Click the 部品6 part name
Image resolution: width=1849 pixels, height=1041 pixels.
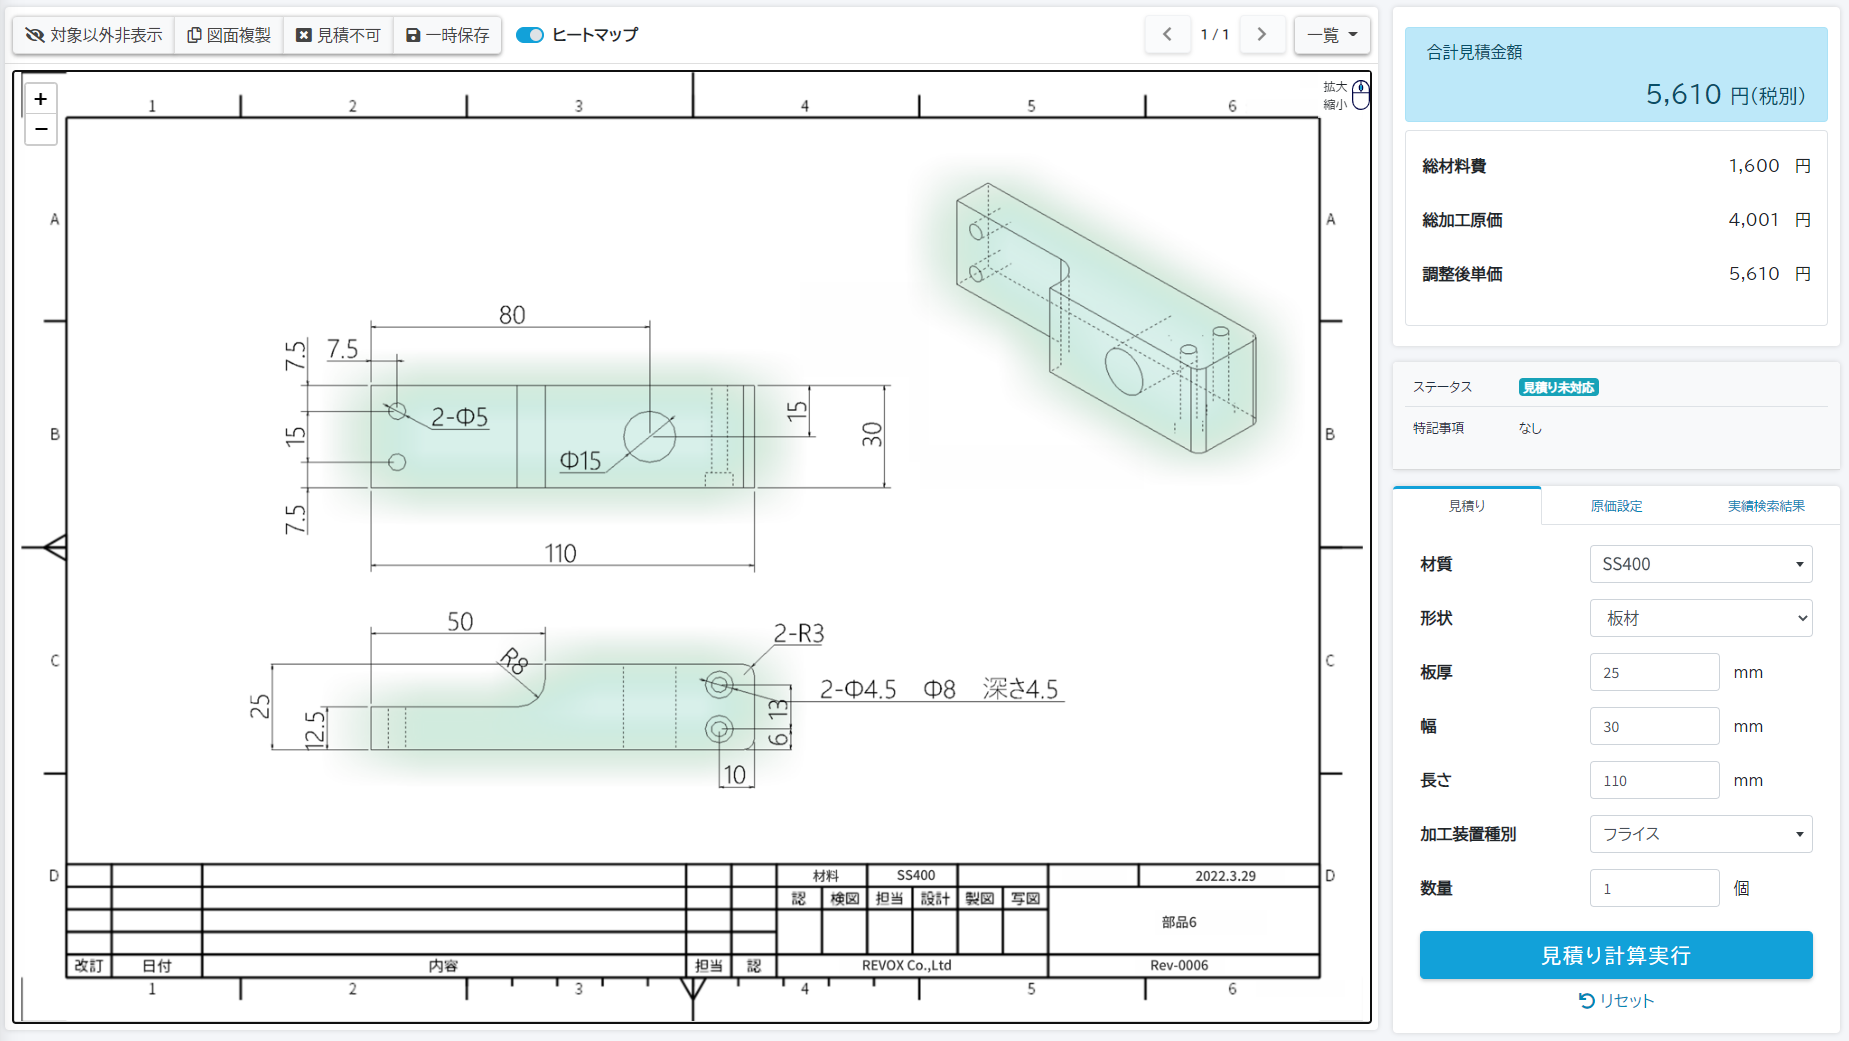coord(1179,922)
